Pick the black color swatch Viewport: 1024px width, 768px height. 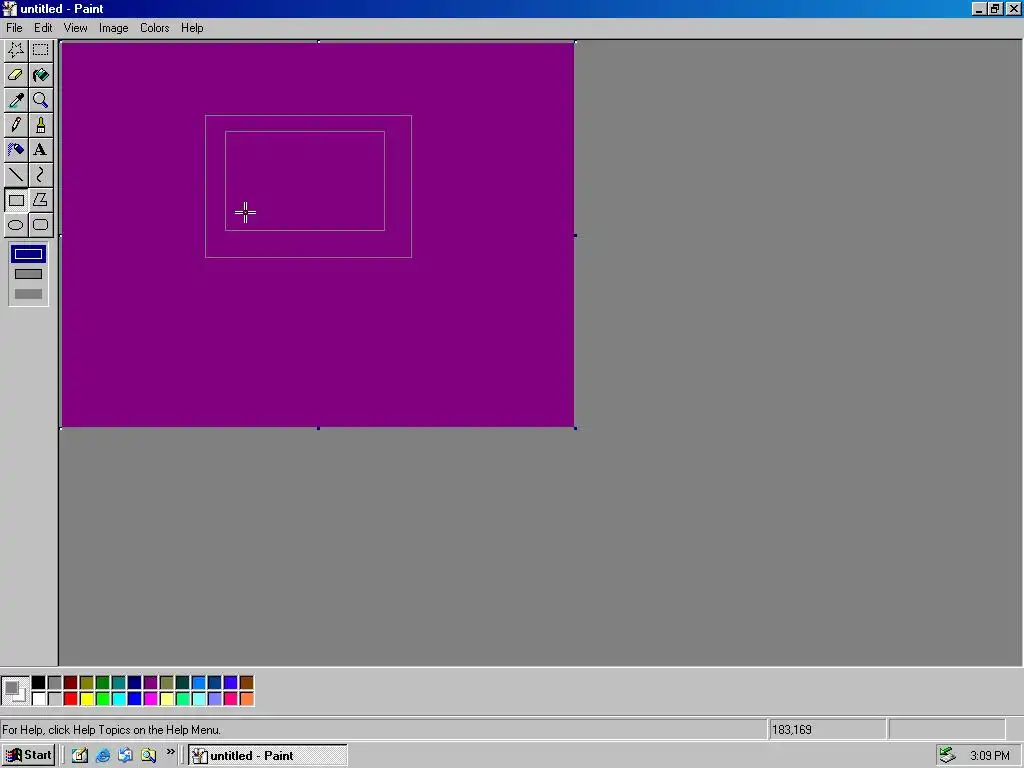pos(39,683)
